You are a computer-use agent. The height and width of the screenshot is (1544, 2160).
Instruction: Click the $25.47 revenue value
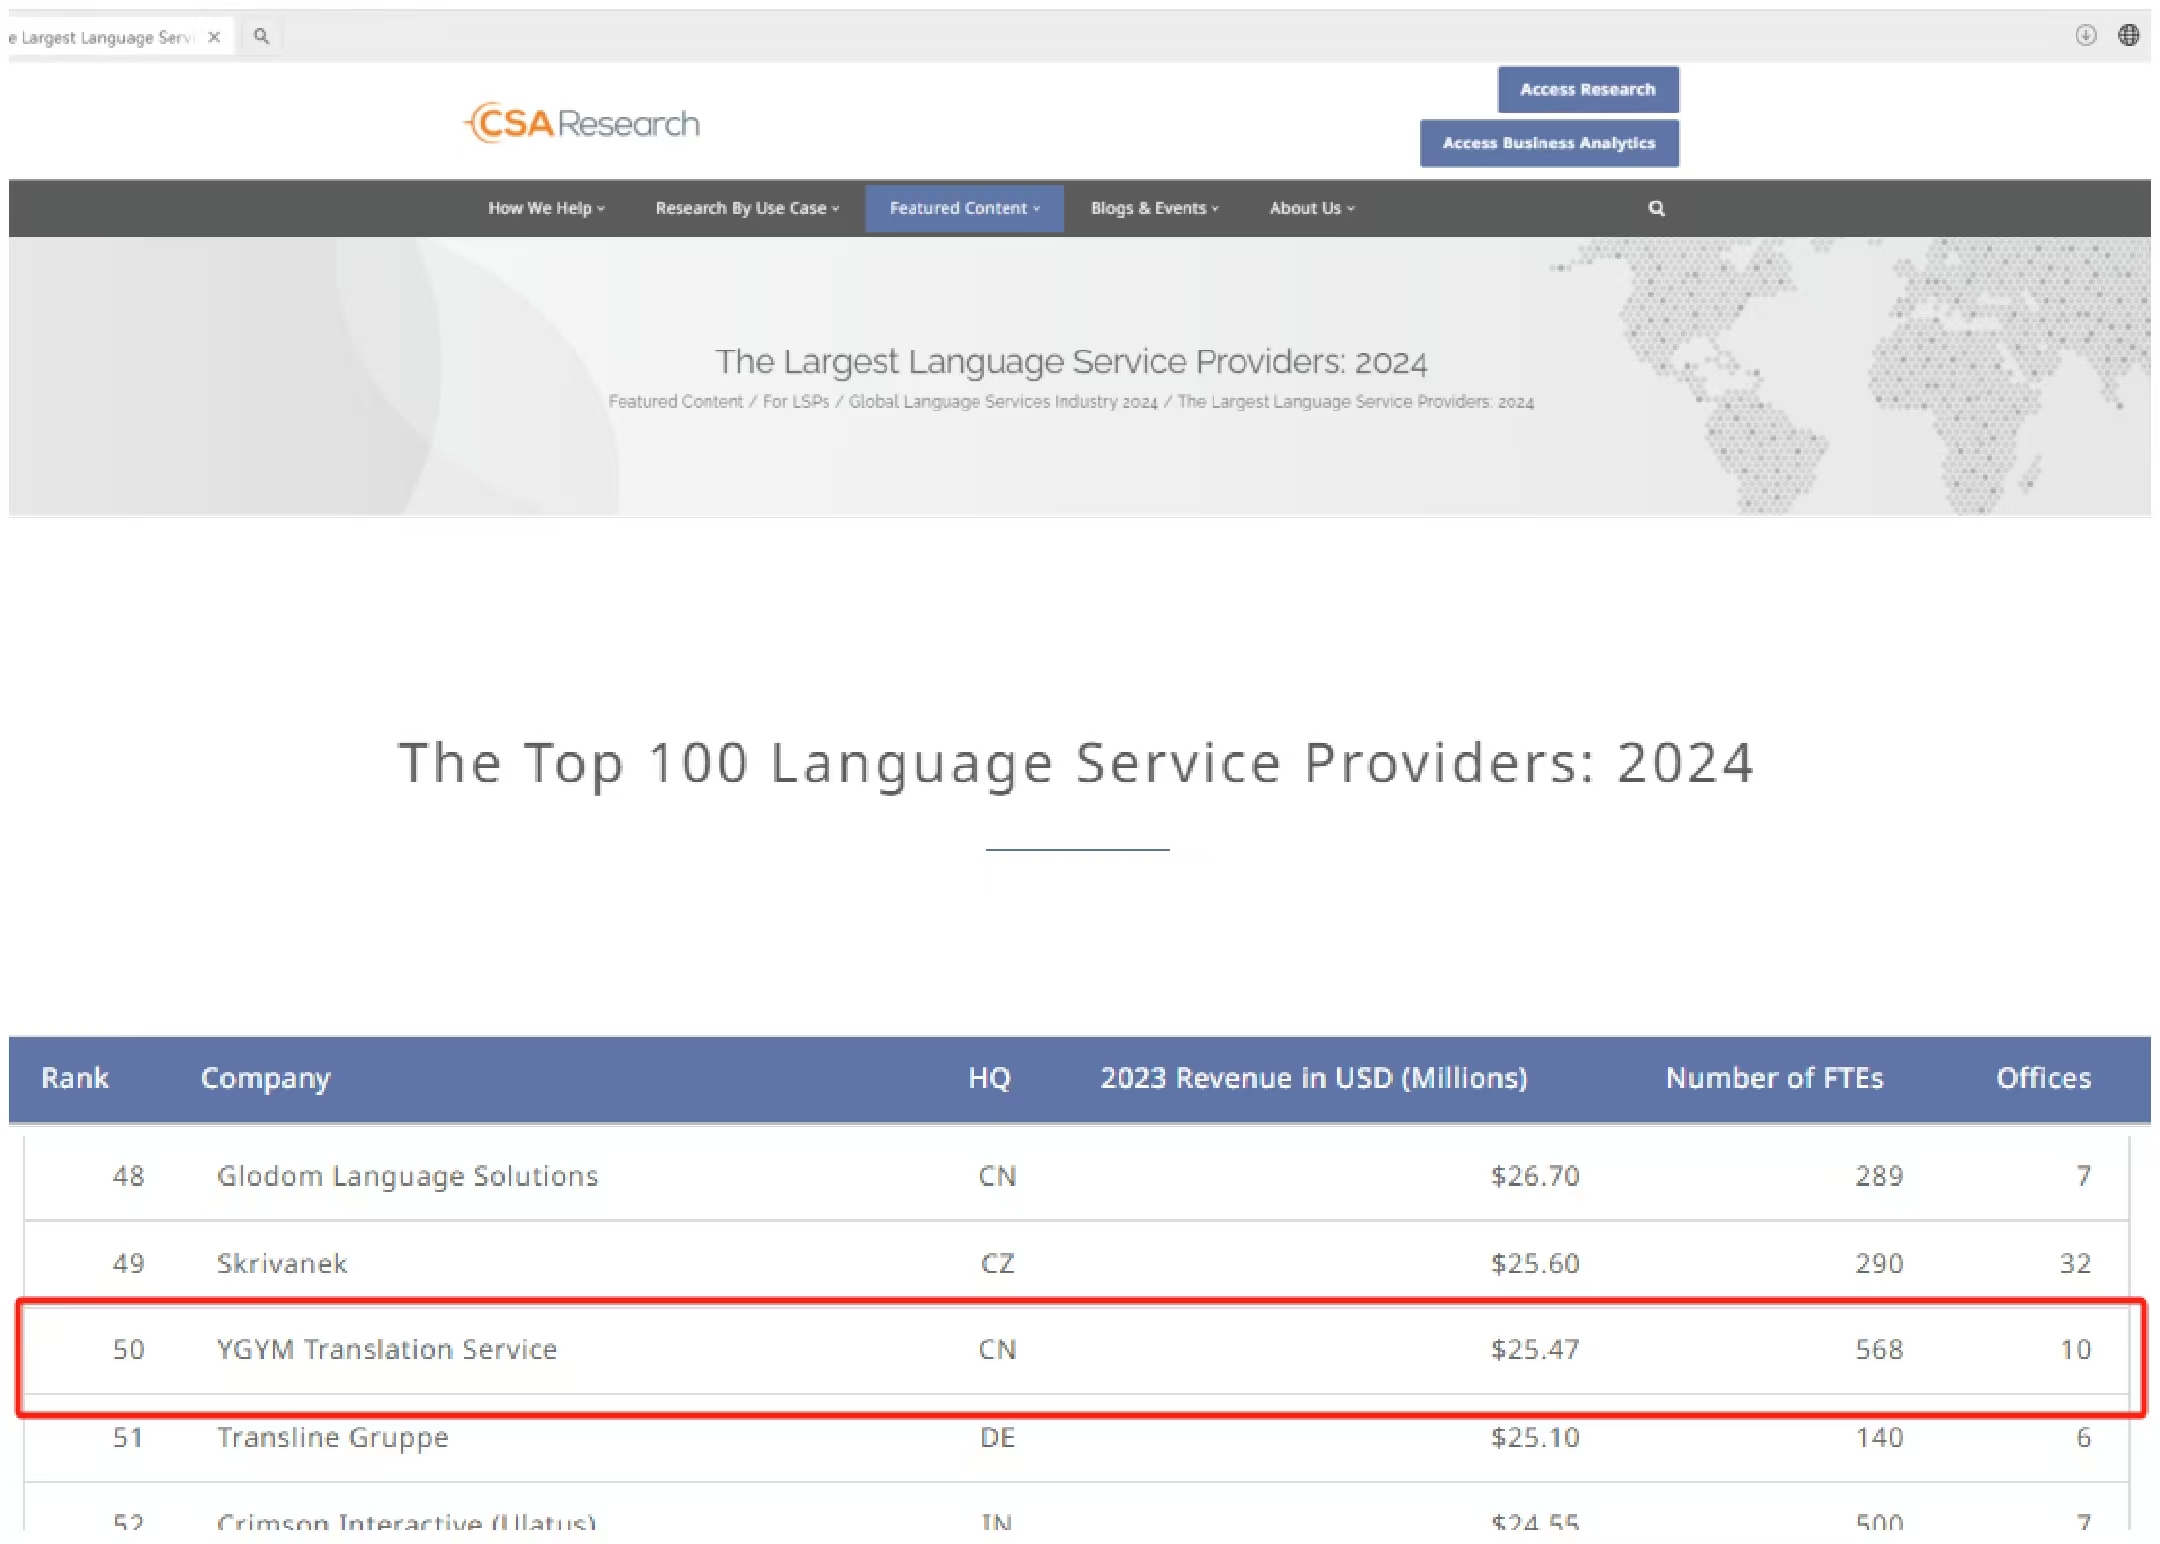tap(1535, 1349)
